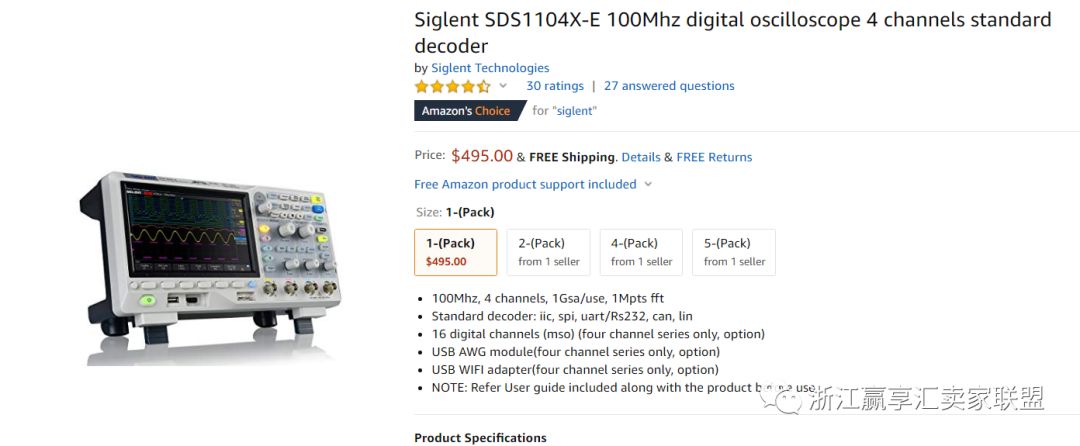Click the Siglent SDS1104X-E product title
1080x446 pixels.
coord(733,32)
